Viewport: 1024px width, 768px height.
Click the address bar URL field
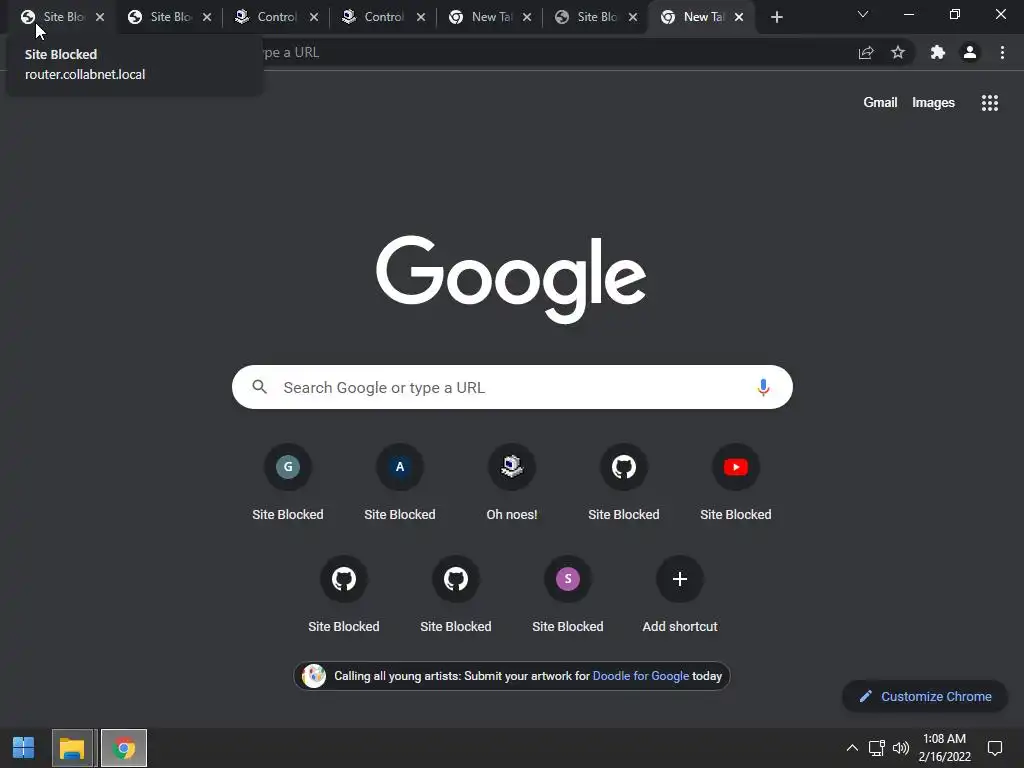tap(555, 52)
